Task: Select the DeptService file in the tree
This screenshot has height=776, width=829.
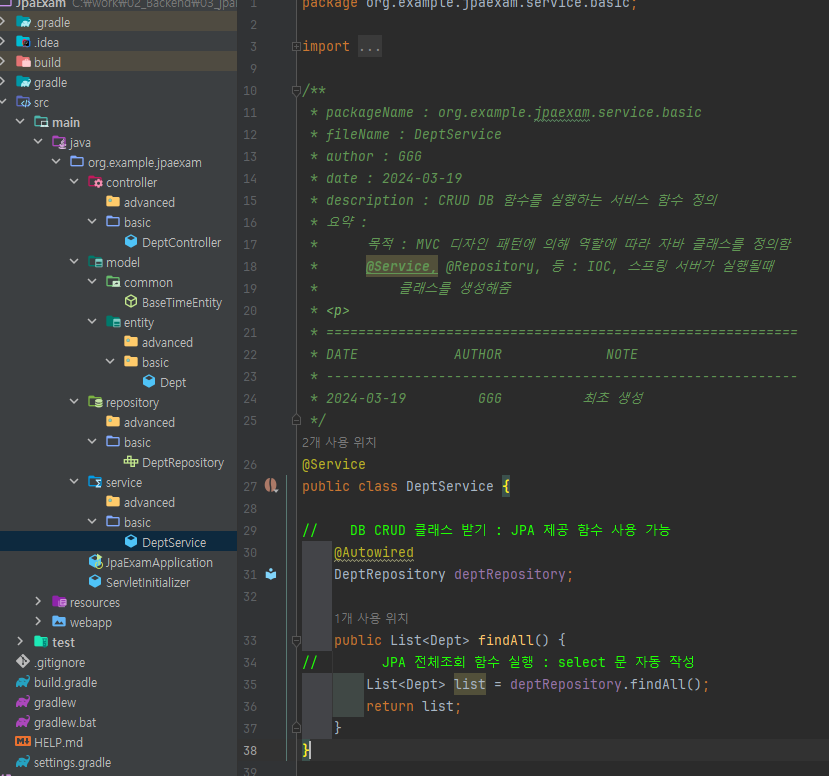Action: pyautogui.click(x=174, y=542)
